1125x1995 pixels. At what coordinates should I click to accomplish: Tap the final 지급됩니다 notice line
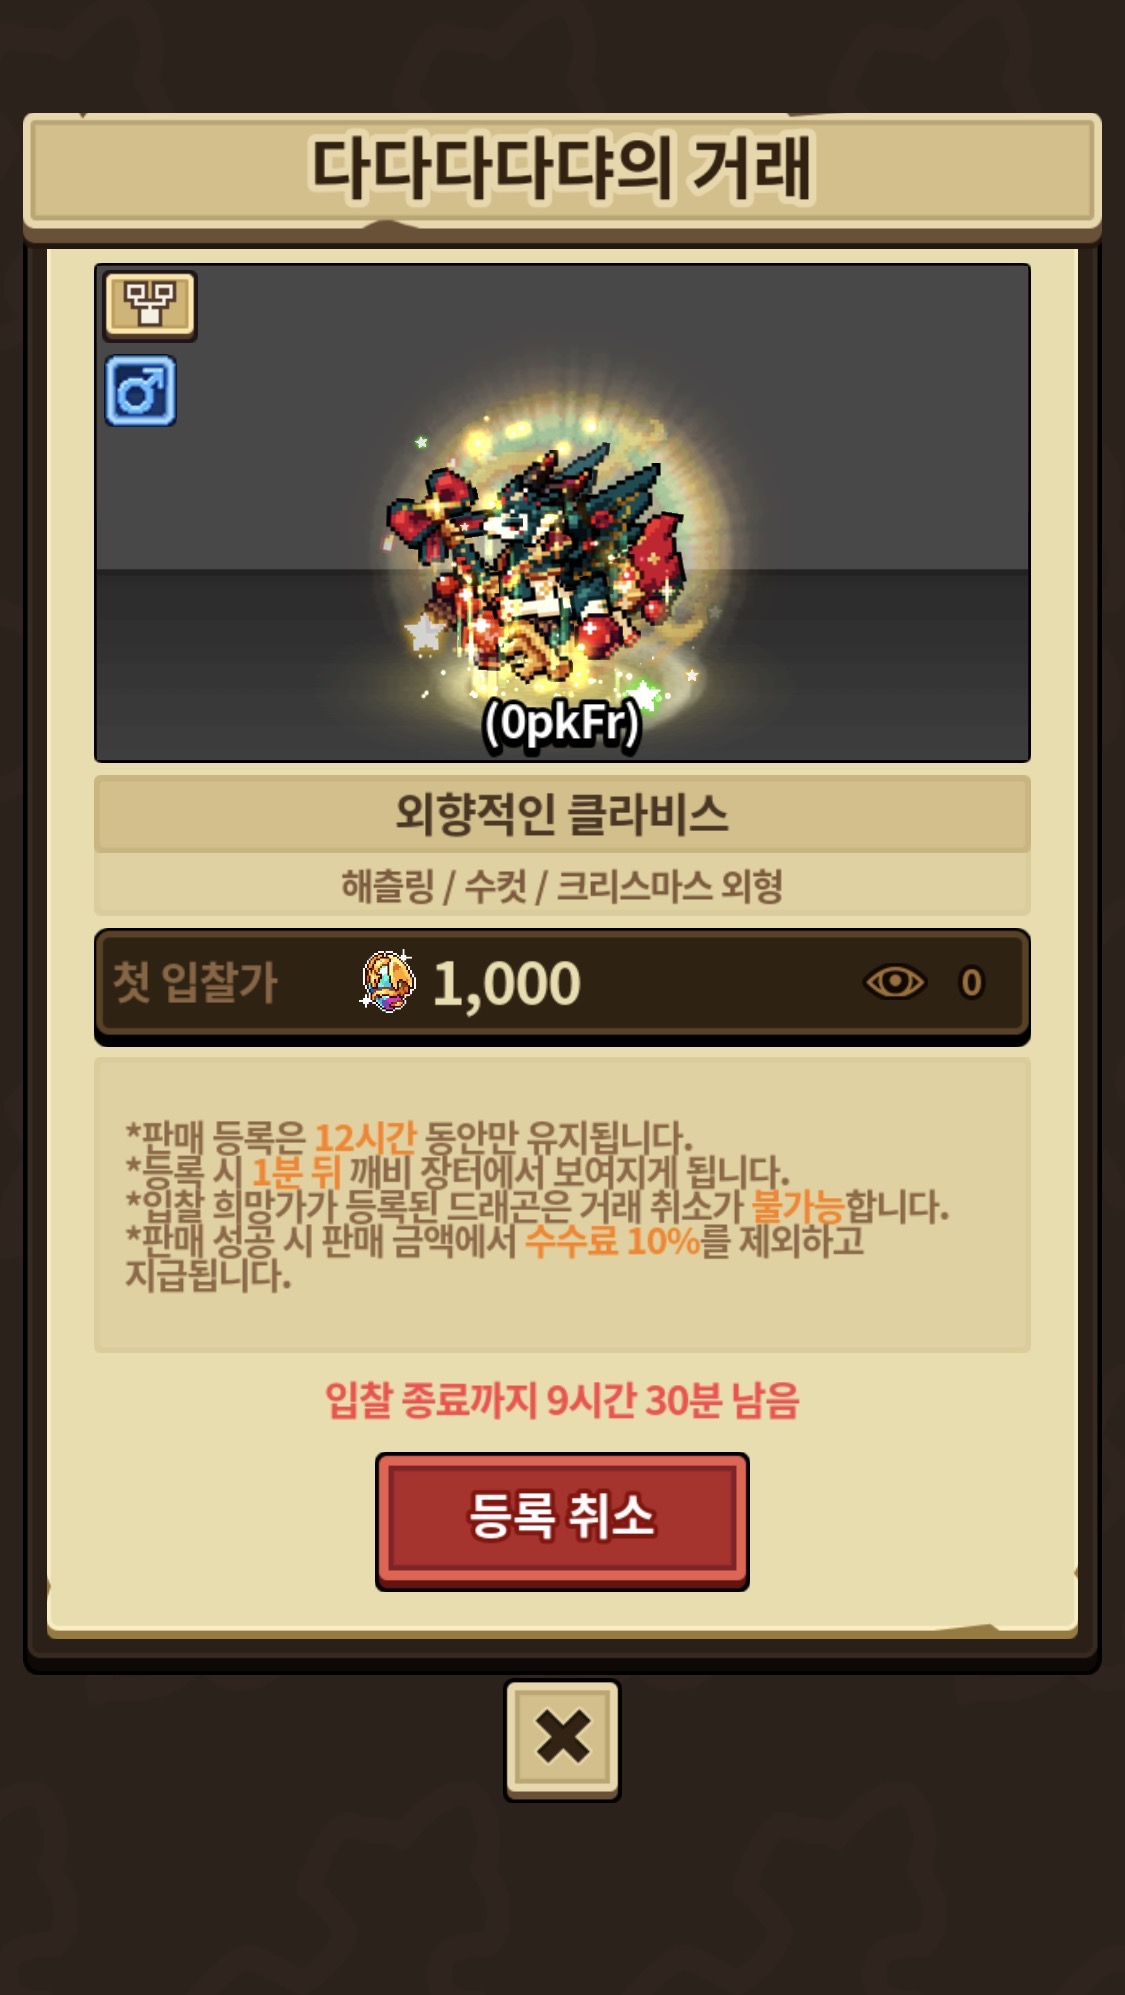[208, 1275]
